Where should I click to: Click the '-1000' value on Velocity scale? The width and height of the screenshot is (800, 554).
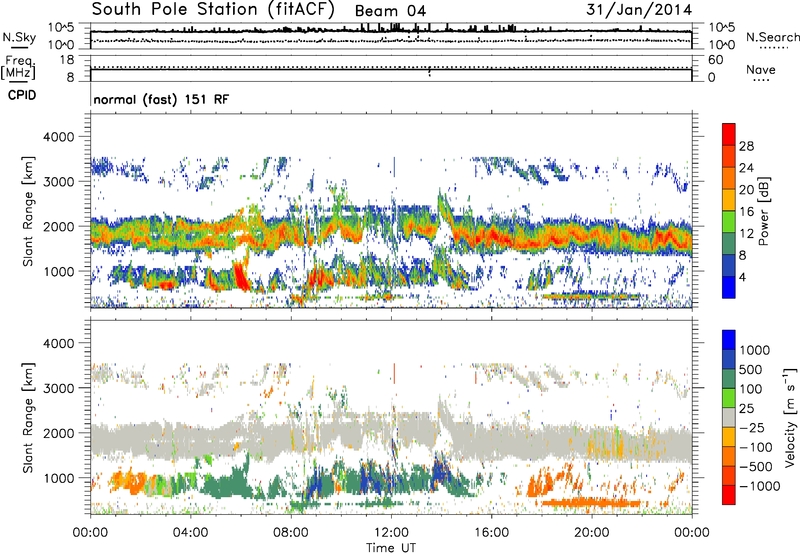pos(760,486)
